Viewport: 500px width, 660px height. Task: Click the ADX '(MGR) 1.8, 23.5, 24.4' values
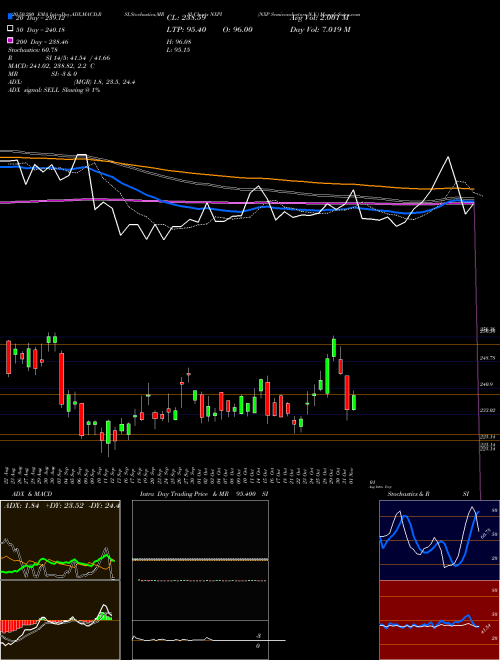click(104, 82)
